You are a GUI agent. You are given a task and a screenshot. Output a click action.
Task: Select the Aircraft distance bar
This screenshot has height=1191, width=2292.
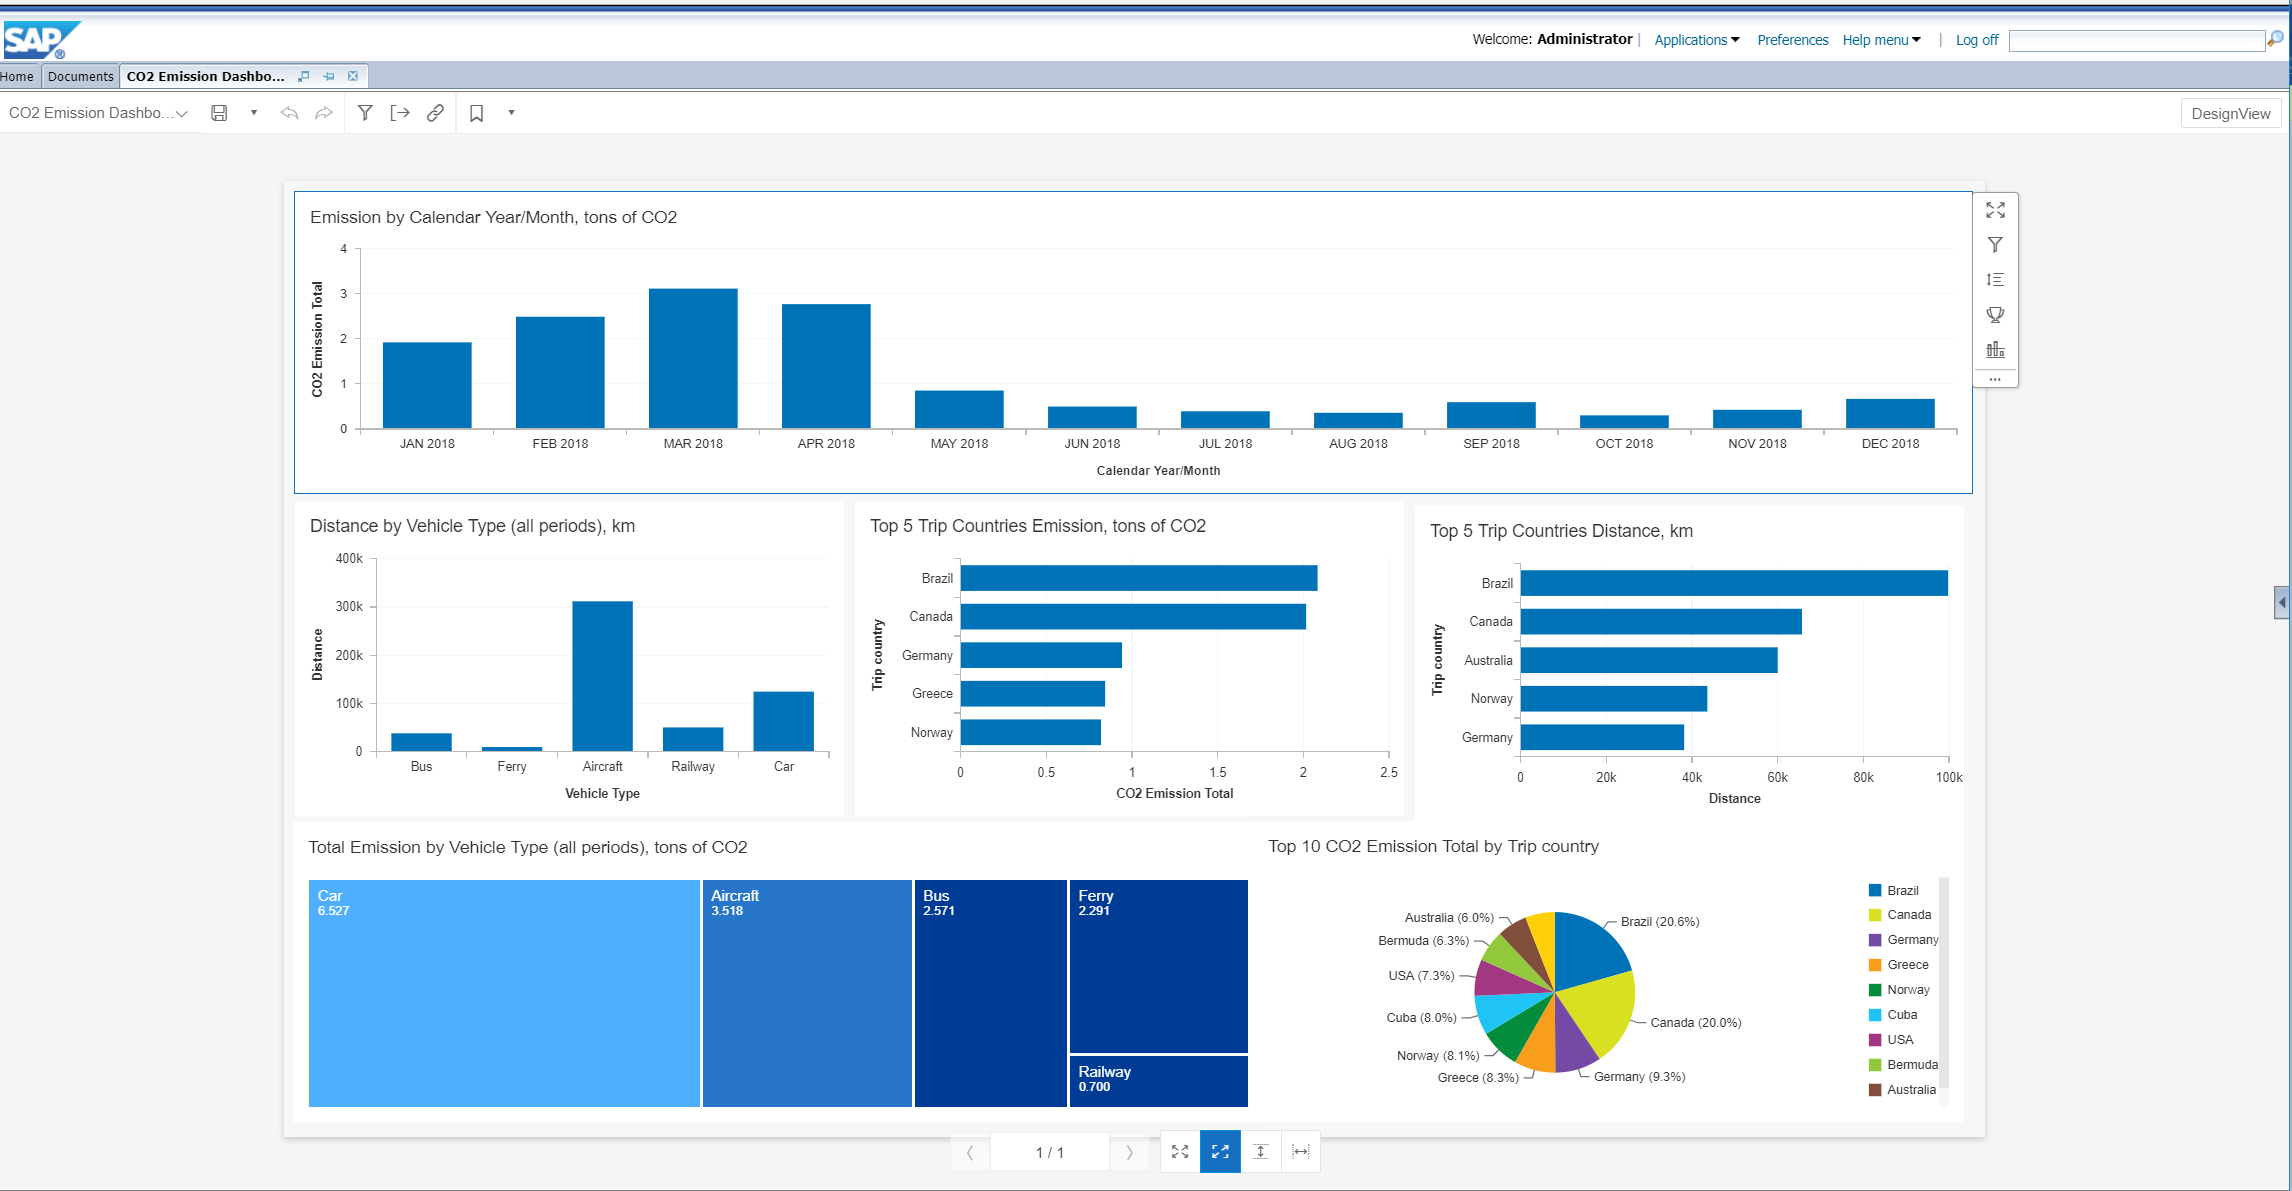click(602, 676)
